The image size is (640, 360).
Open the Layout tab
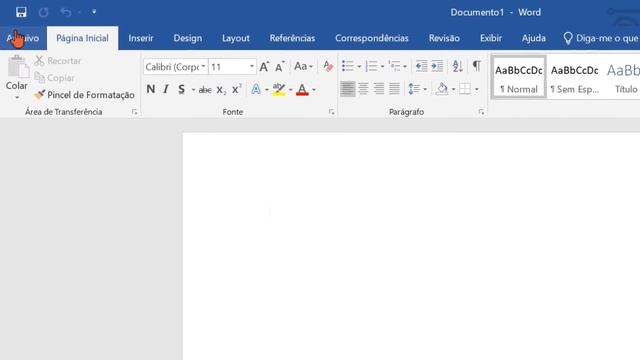pos(236,38)
